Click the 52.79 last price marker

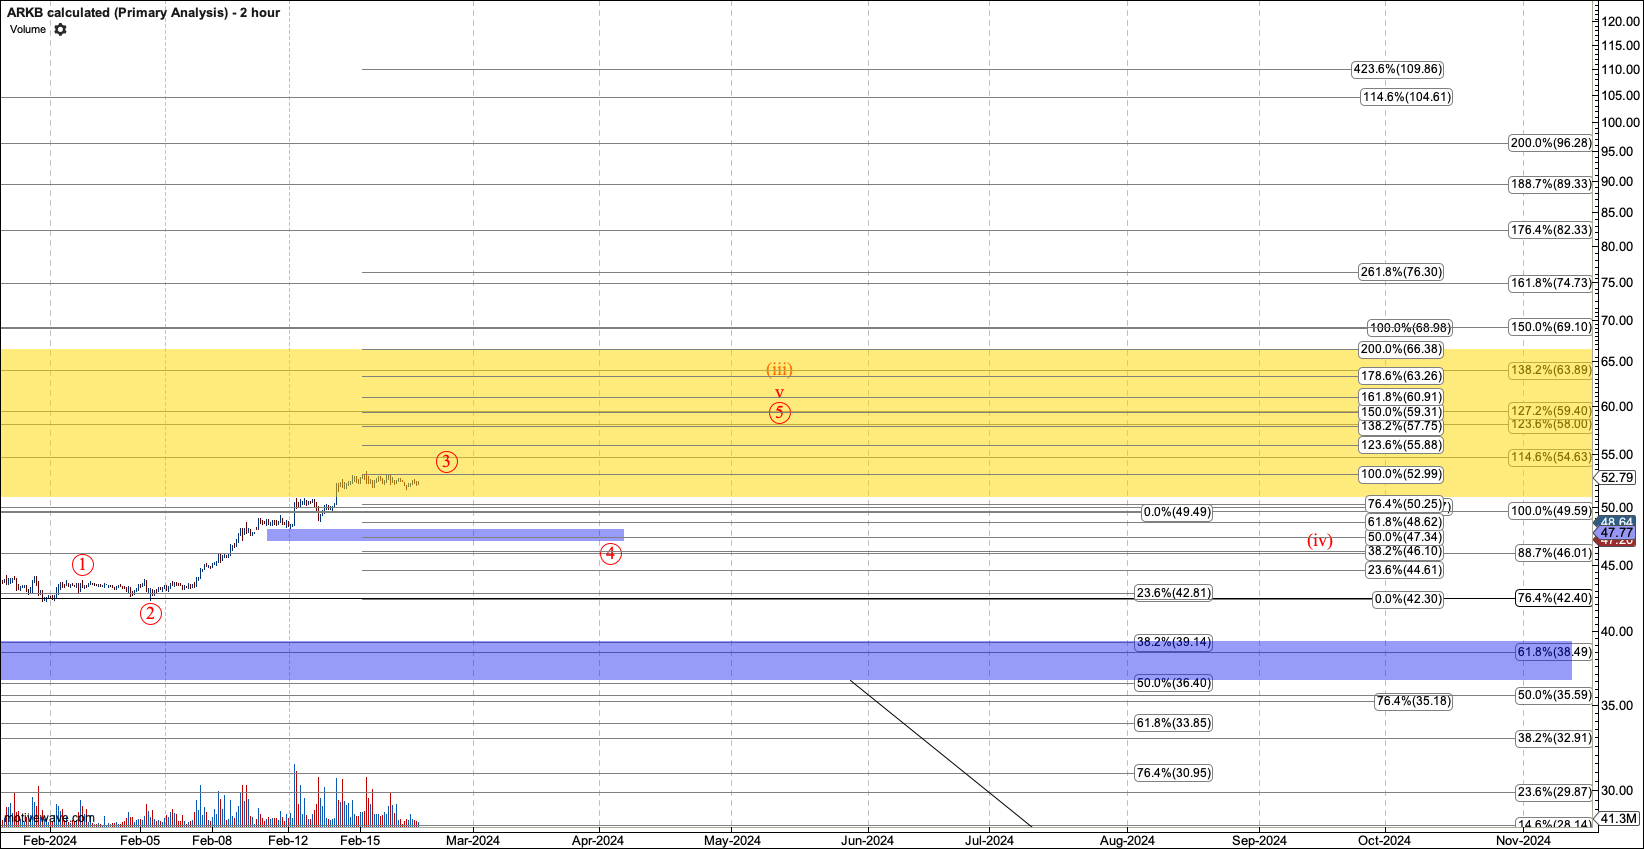pyautogui.click(x=1617, y=478)
